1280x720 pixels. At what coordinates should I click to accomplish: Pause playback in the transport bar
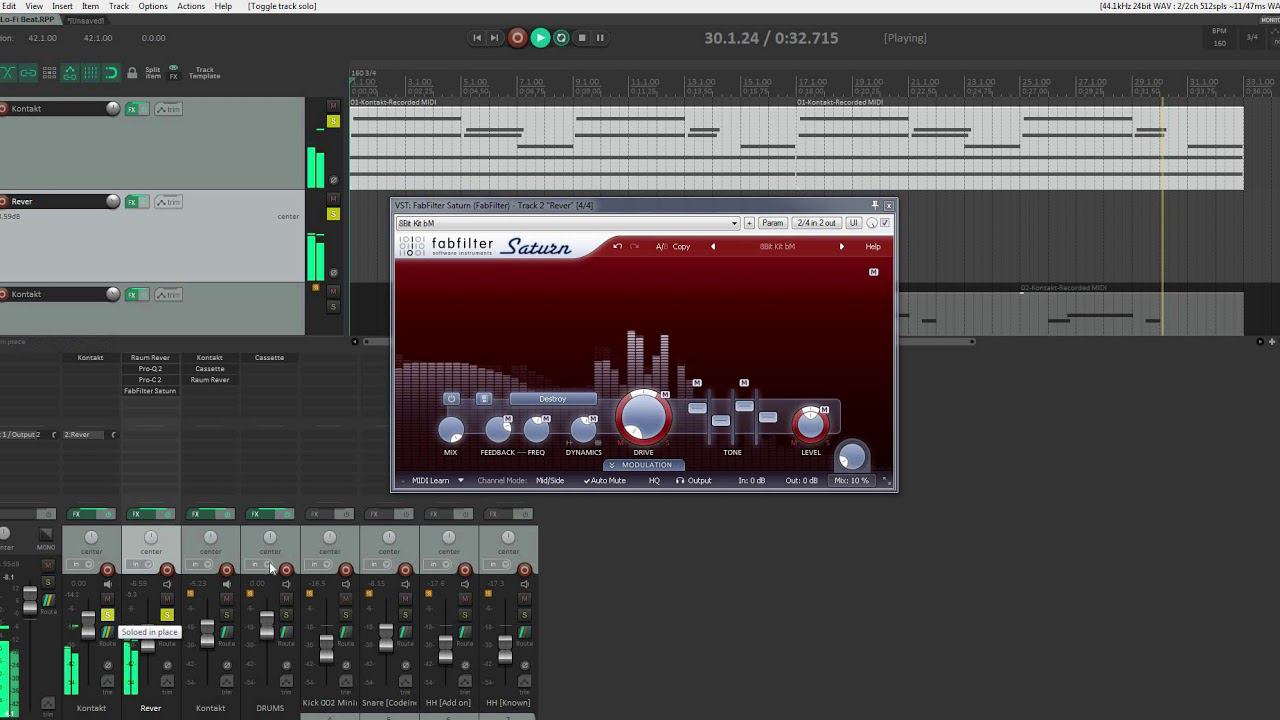click(x=600, y=38)
